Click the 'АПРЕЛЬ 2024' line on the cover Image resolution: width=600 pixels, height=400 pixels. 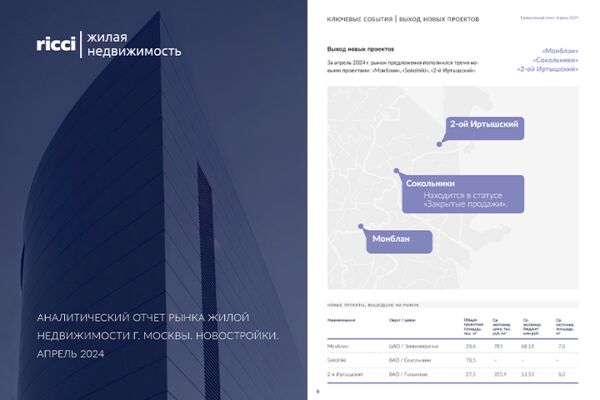70,354
